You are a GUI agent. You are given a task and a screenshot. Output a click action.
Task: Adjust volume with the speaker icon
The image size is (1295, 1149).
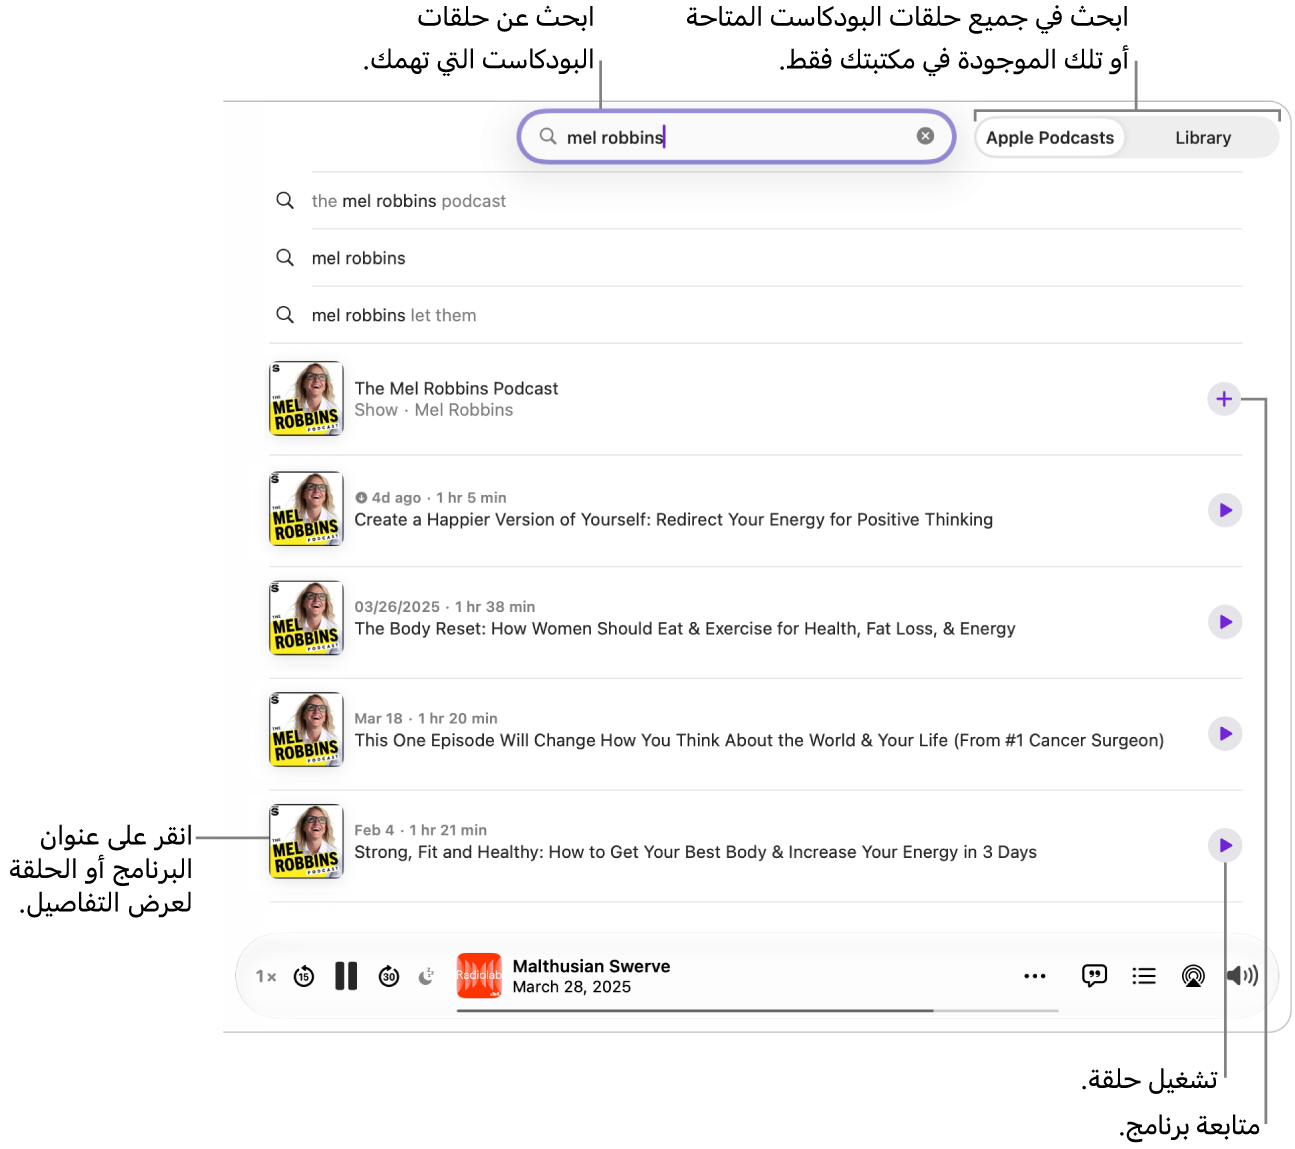(1242, 976)
